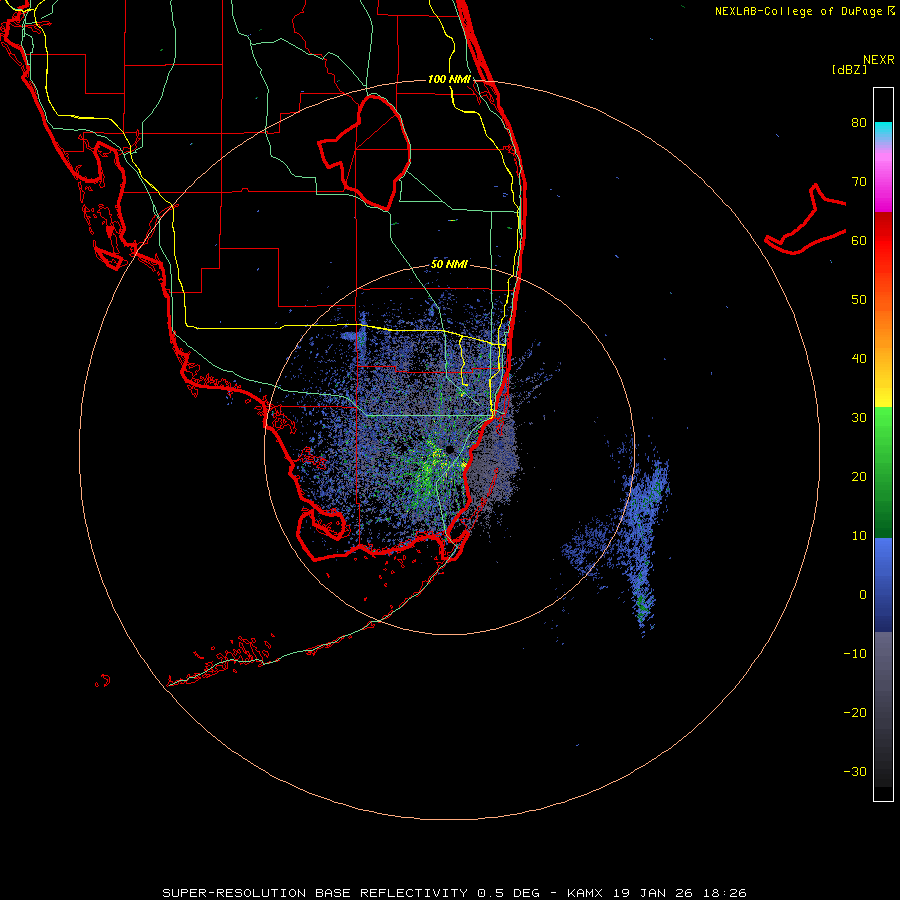Click the blue band of the color scale
This screenshot has height=900, width=900.
tap(883, 585)
